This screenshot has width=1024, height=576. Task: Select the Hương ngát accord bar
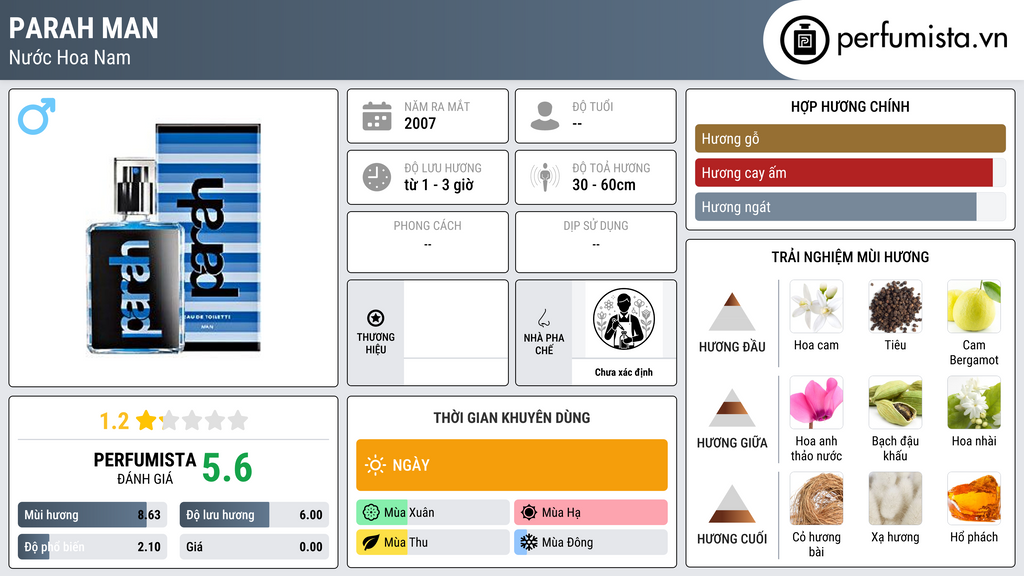[850, 206]
